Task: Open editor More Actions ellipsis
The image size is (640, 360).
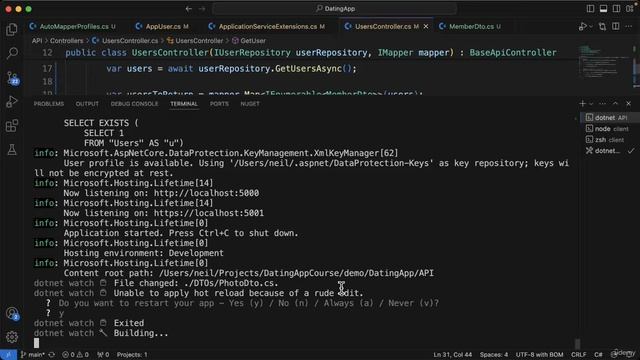Action: coord(629,27)
